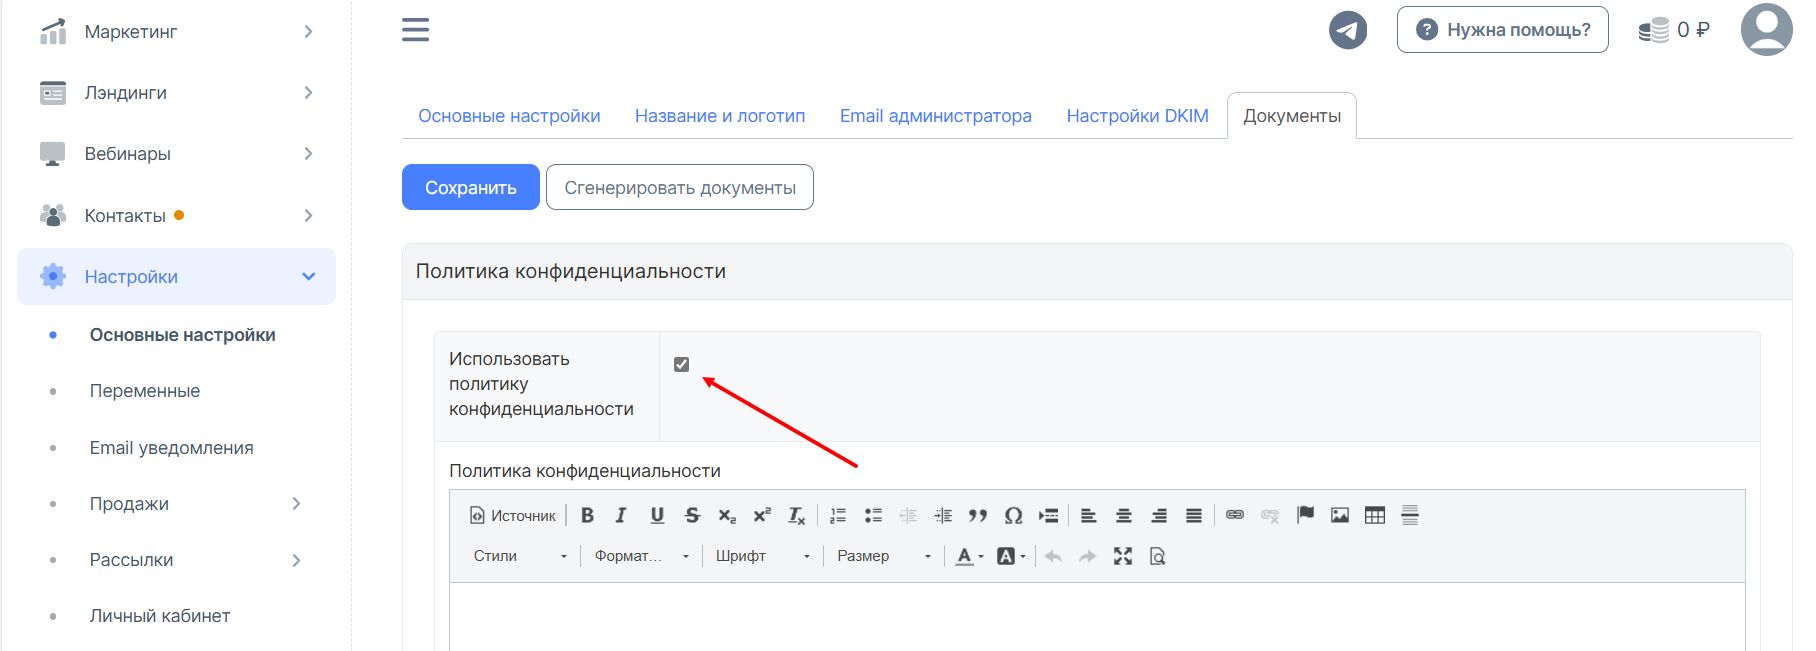Apply subscript formatting

[x=727, y=515]
